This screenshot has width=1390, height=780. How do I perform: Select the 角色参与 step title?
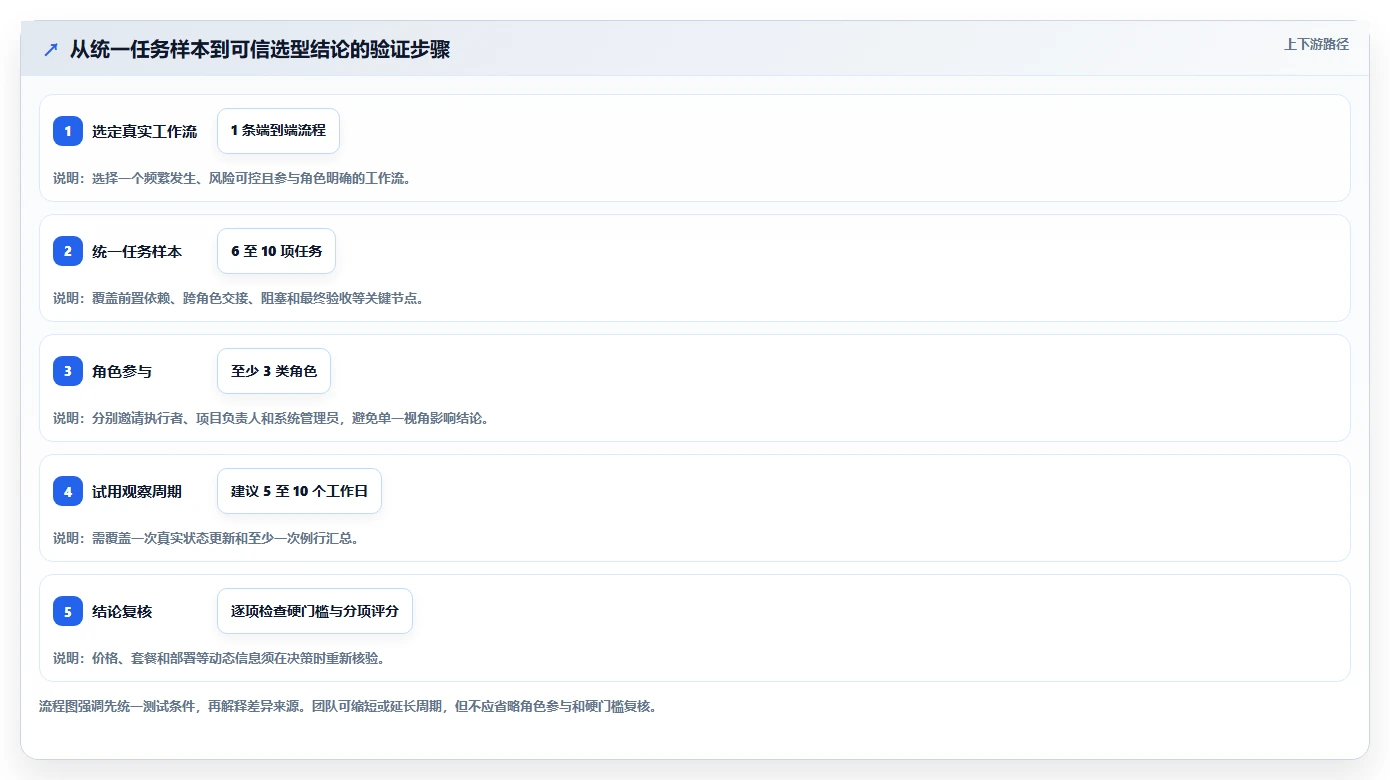click(122, 371)
